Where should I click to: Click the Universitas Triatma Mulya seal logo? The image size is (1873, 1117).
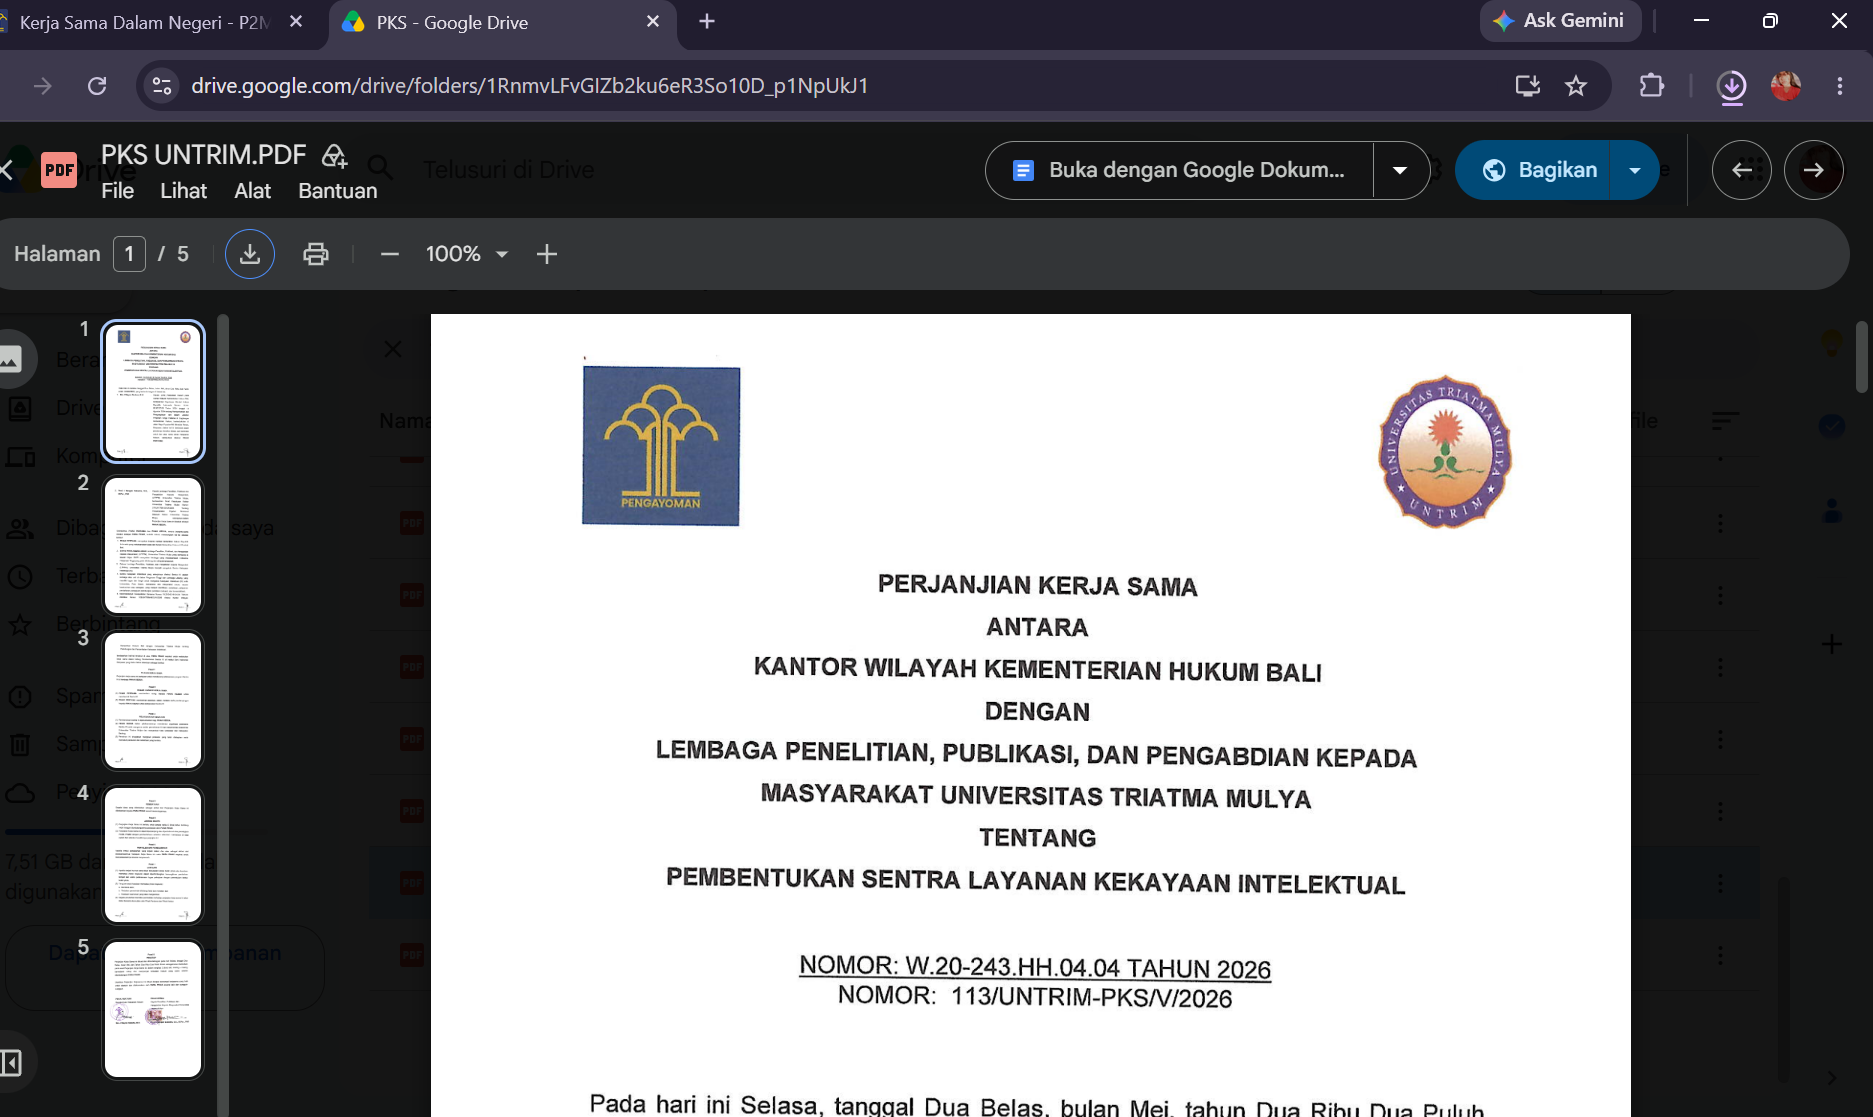(1444, 451)
